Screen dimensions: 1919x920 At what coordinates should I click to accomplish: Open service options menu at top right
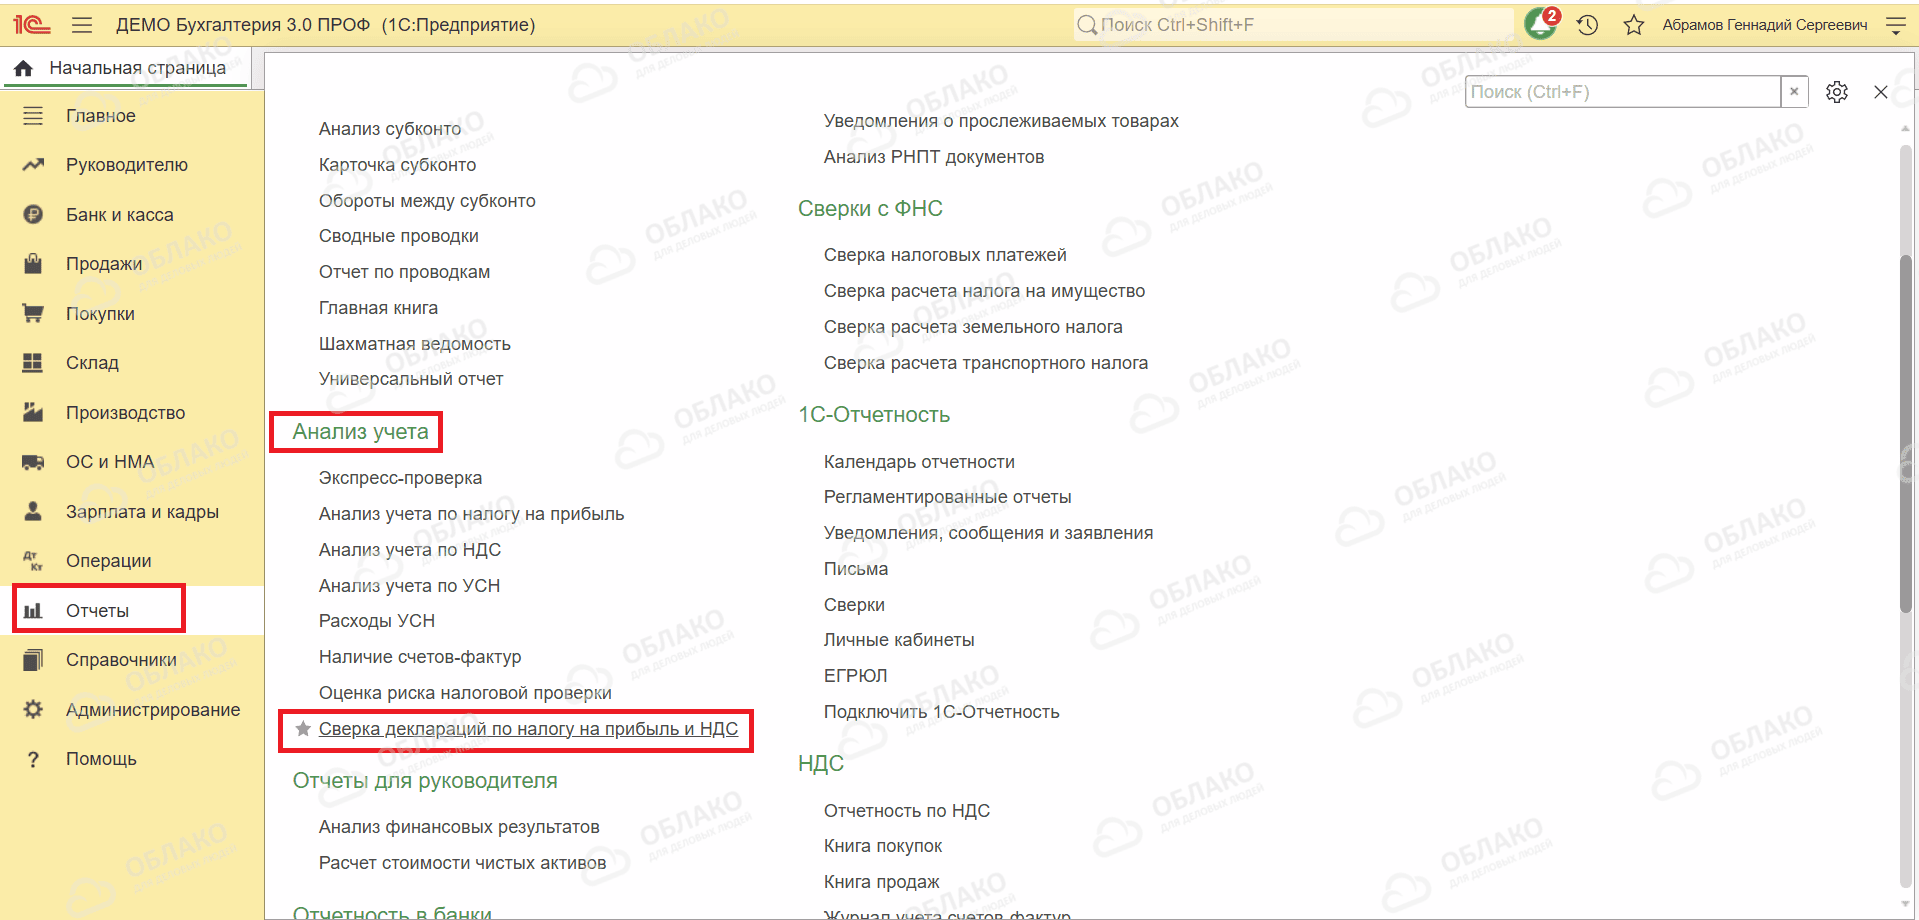(x=1895, y=25)
